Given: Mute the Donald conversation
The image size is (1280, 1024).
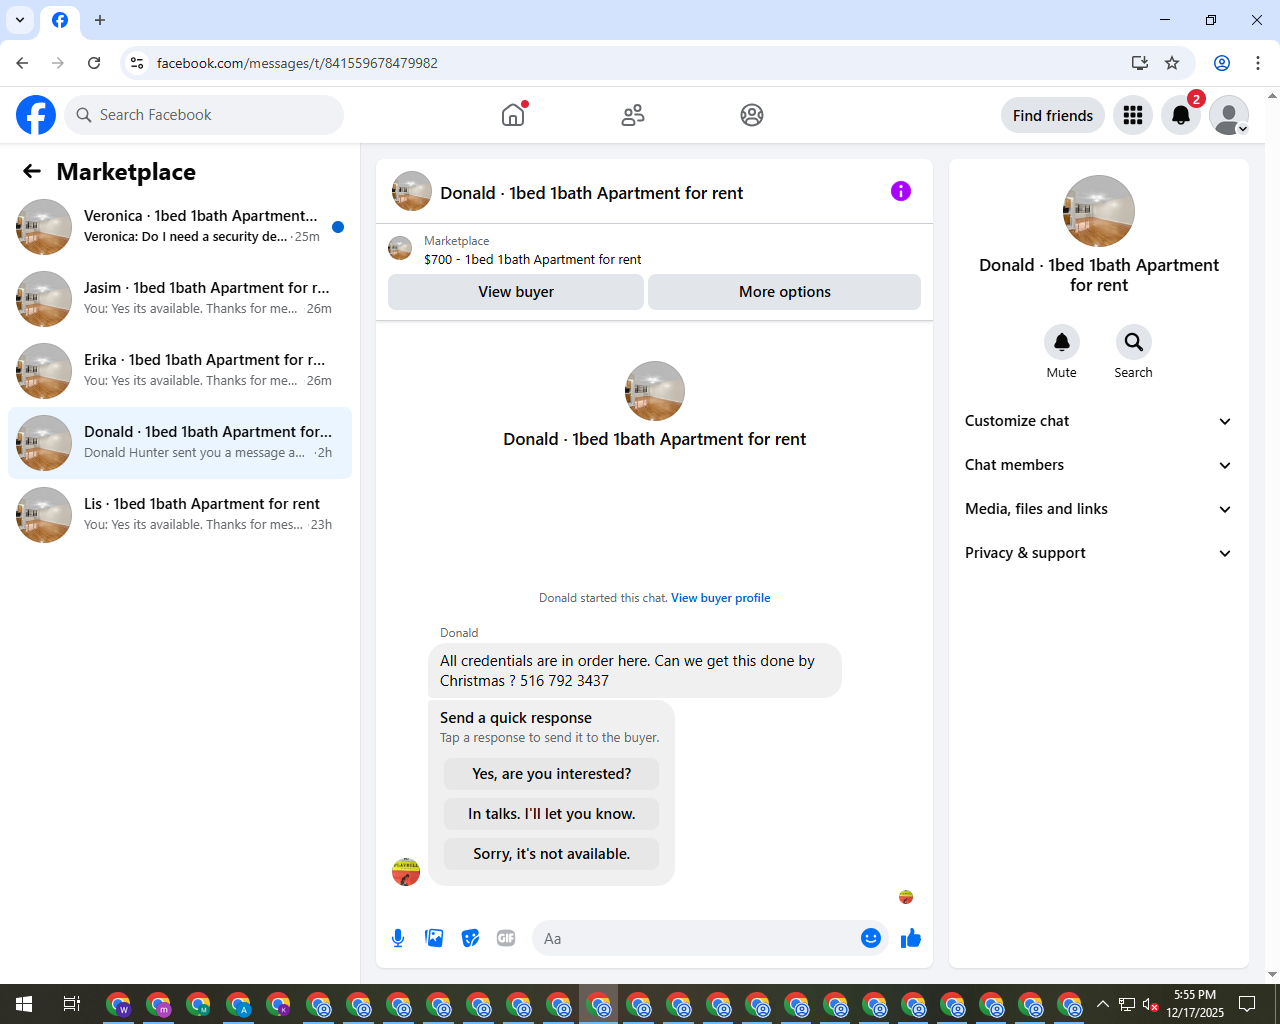Looking at the screenshot, I should tap(1062, 342).
